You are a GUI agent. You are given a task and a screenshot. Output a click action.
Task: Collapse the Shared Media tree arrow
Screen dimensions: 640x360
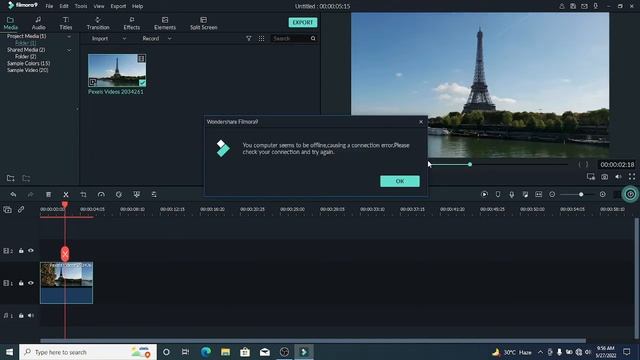point(69,50)
